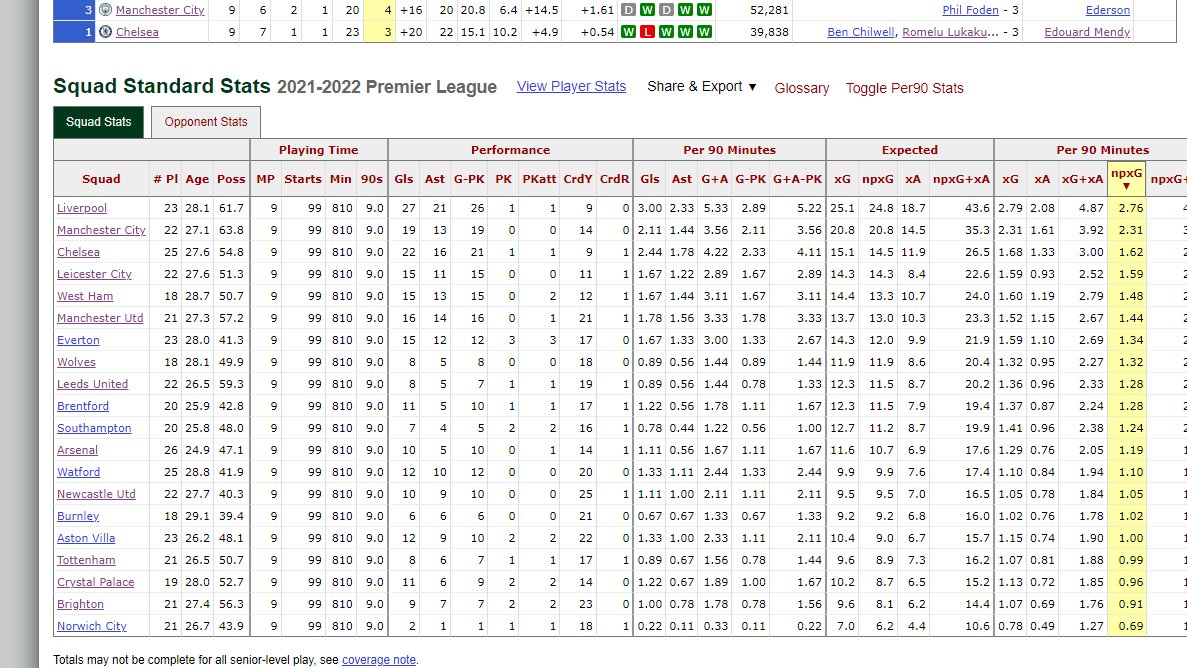
Task: Open the Burnley squad link
Action: click(78, 516)
